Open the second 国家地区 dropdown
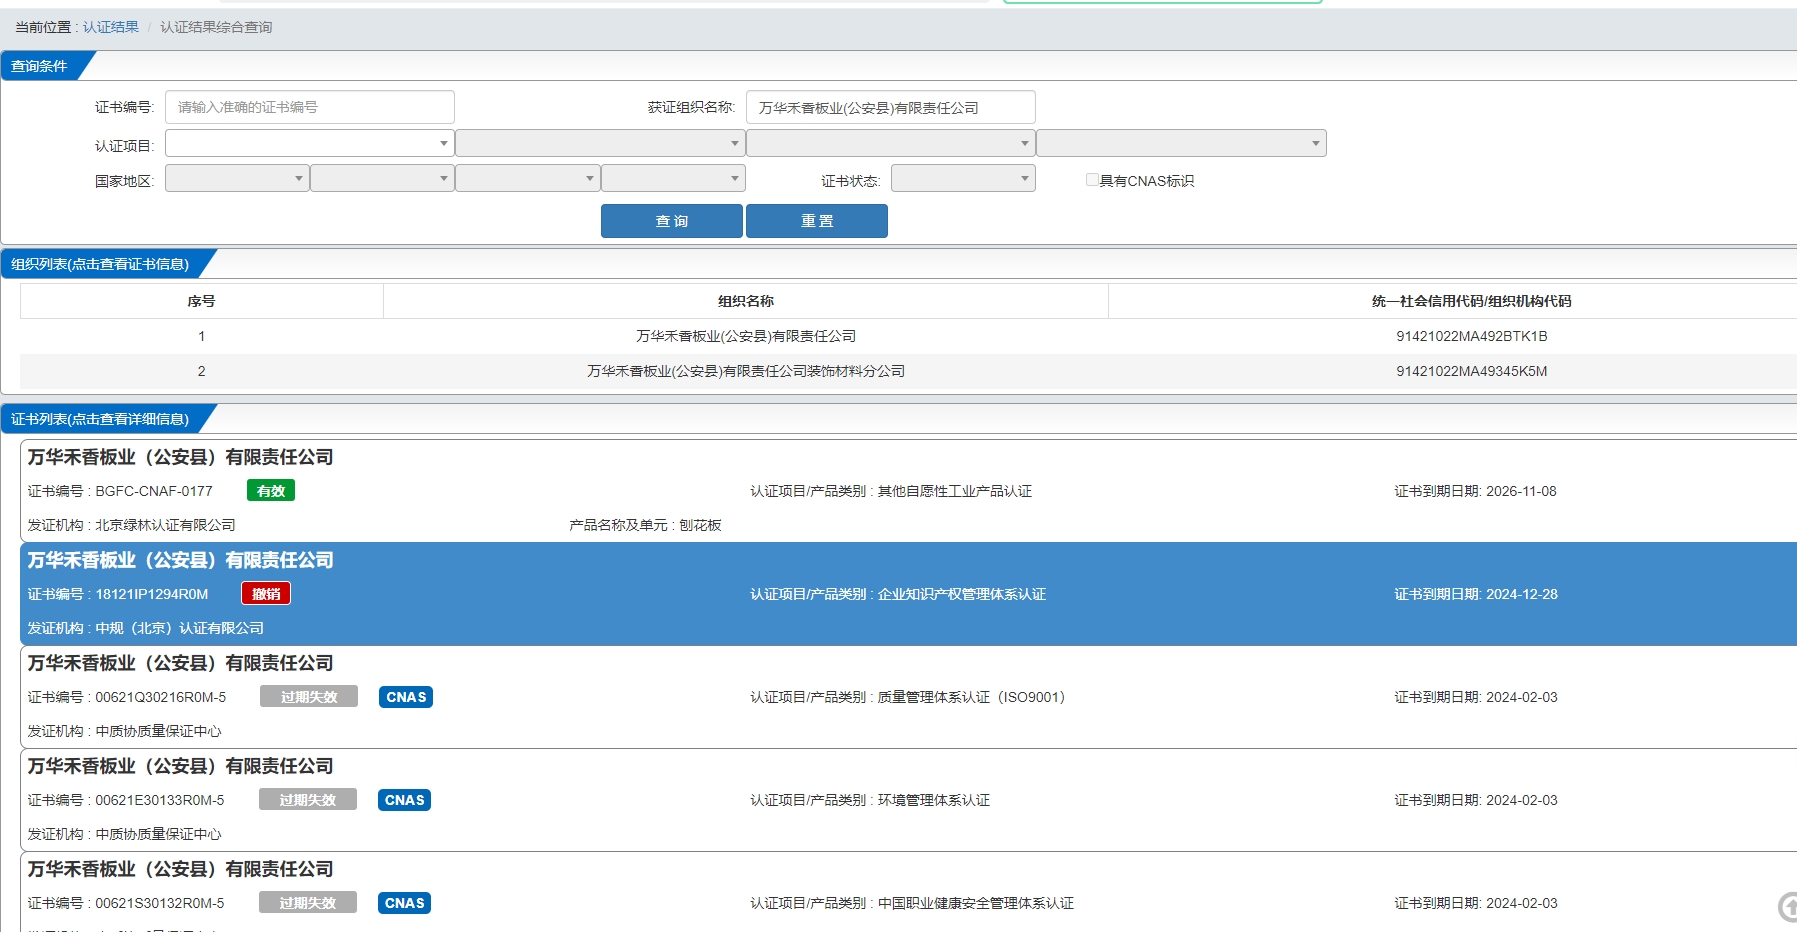Screen dimensions: 1797x932 (x=382, y=178)
